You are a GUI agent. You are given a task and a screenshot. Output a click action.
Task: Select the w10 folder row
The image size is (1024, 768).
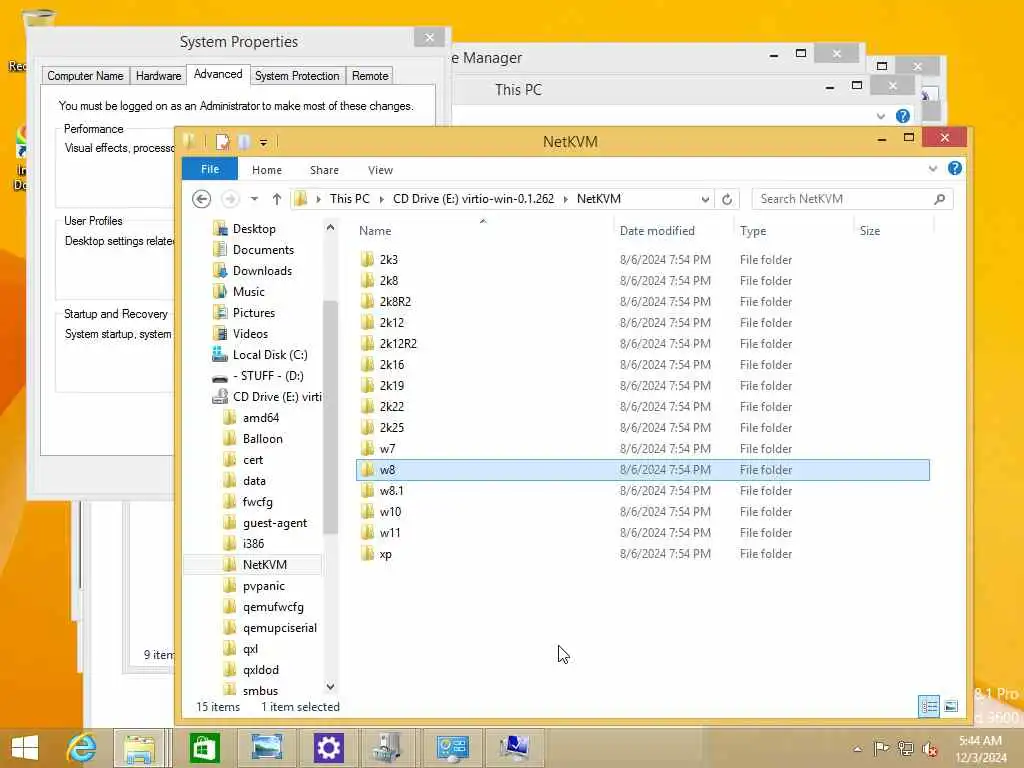(643, 512)
